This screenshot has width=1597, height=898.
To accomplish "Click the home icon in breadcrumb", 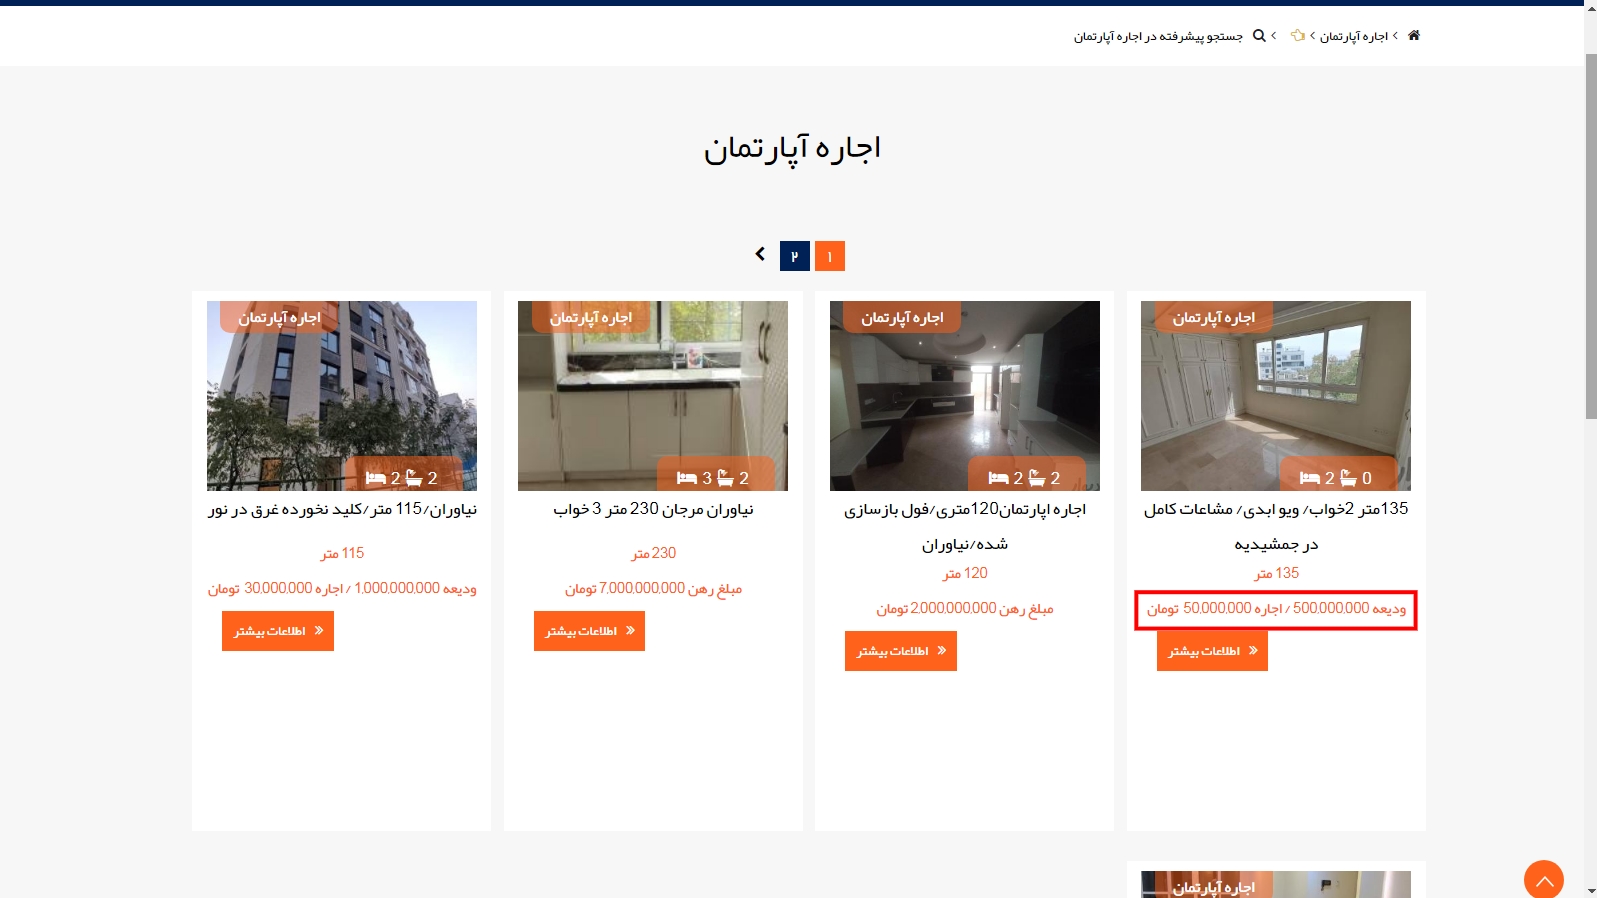I will click(1413, 35).
